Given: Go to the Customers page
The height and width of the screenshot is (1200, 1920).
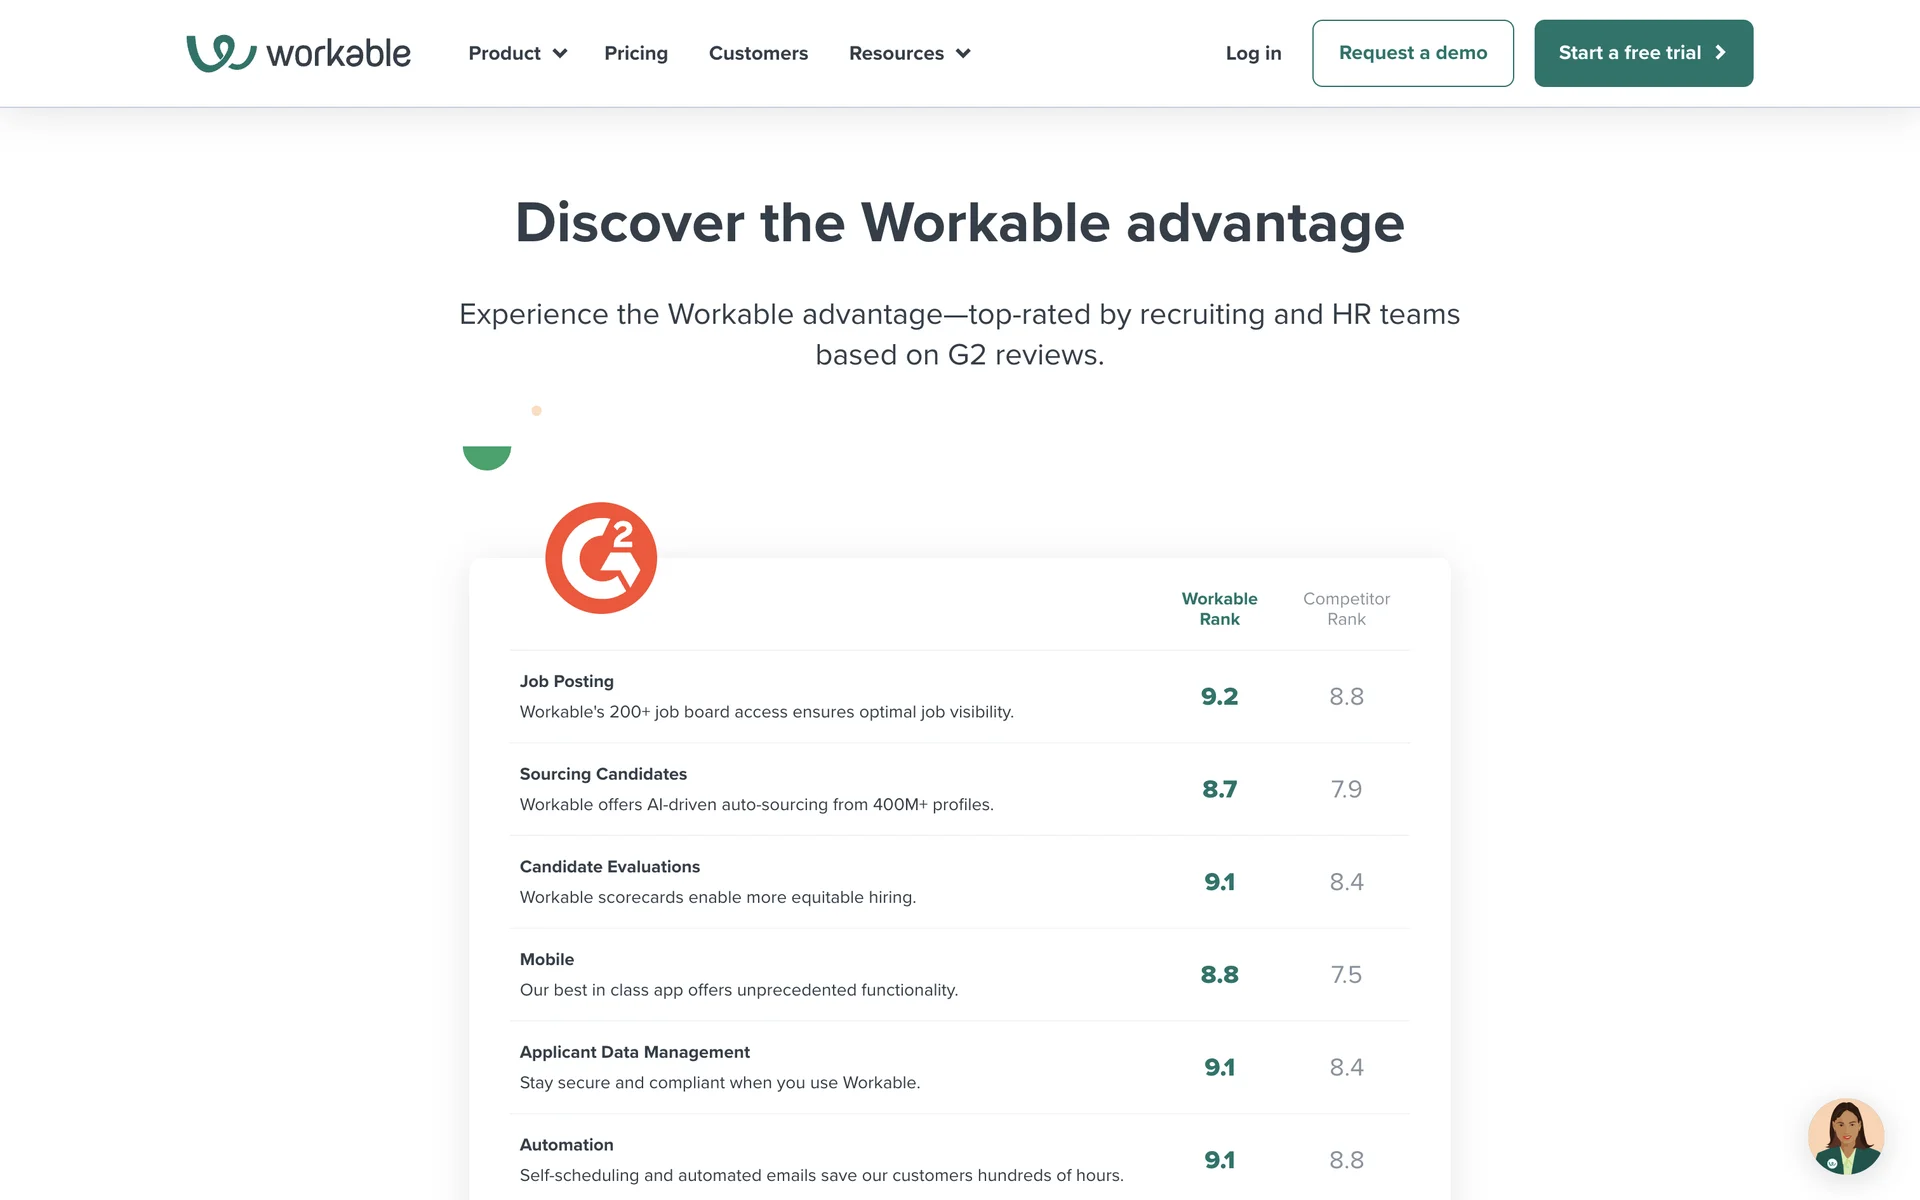Looking at the screenshot, I should click(x=758, y=53).
